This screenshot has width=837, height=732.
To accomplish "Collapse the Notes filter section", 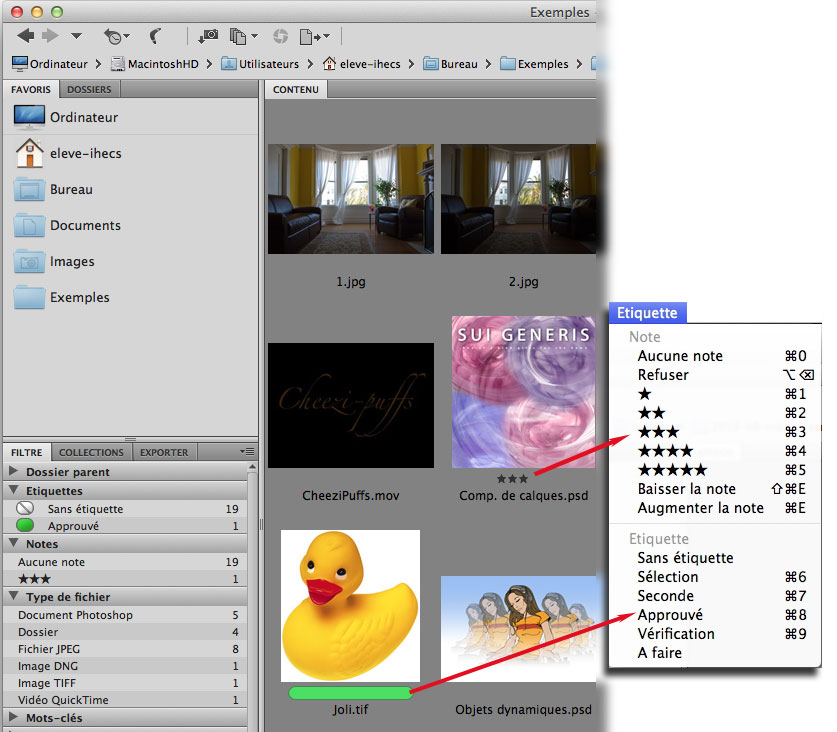I will click(x=14, y=543).
